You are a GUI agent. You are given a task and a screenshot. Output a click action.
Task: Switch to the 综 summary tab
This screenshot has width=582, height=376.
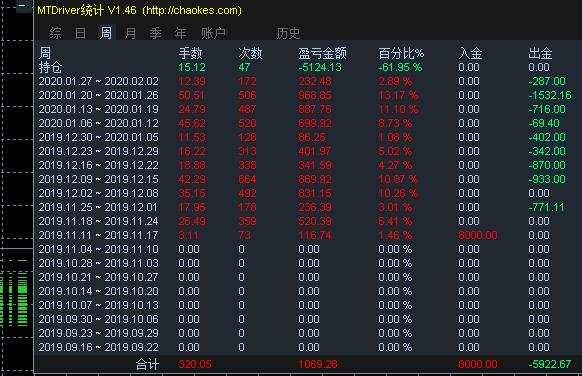tap(56, 33)
